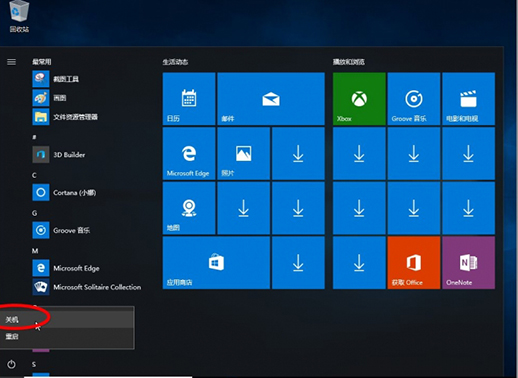Click download tile right of 应用商店 tile
Screen dimensions: 518x378
click(x=298, y=263)
